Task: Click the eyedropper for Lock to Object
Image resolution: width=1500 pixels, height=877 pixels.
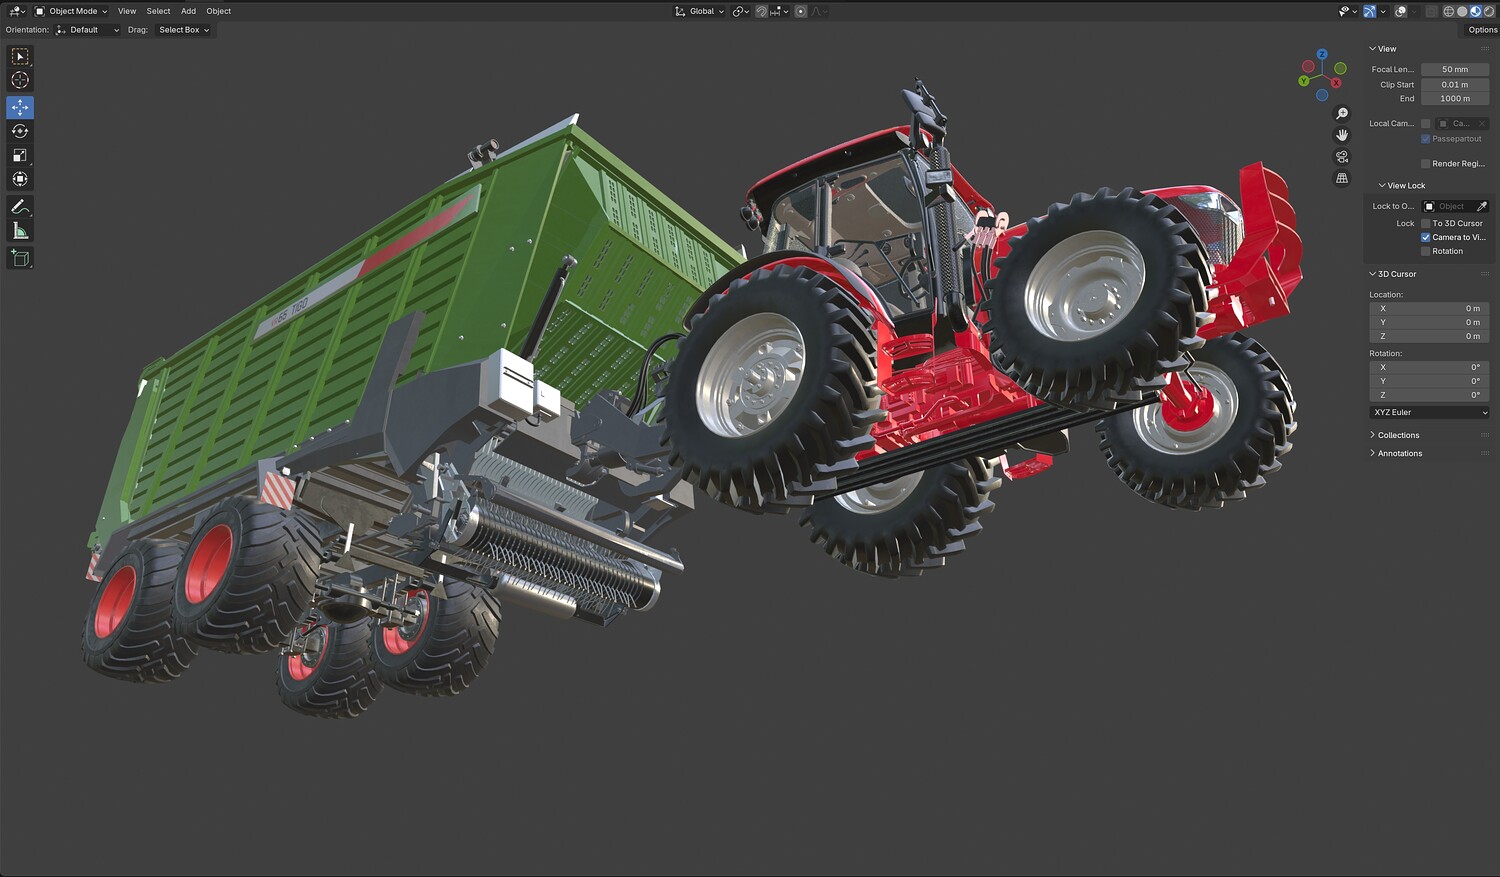Action: click(x=1481, y=206)
